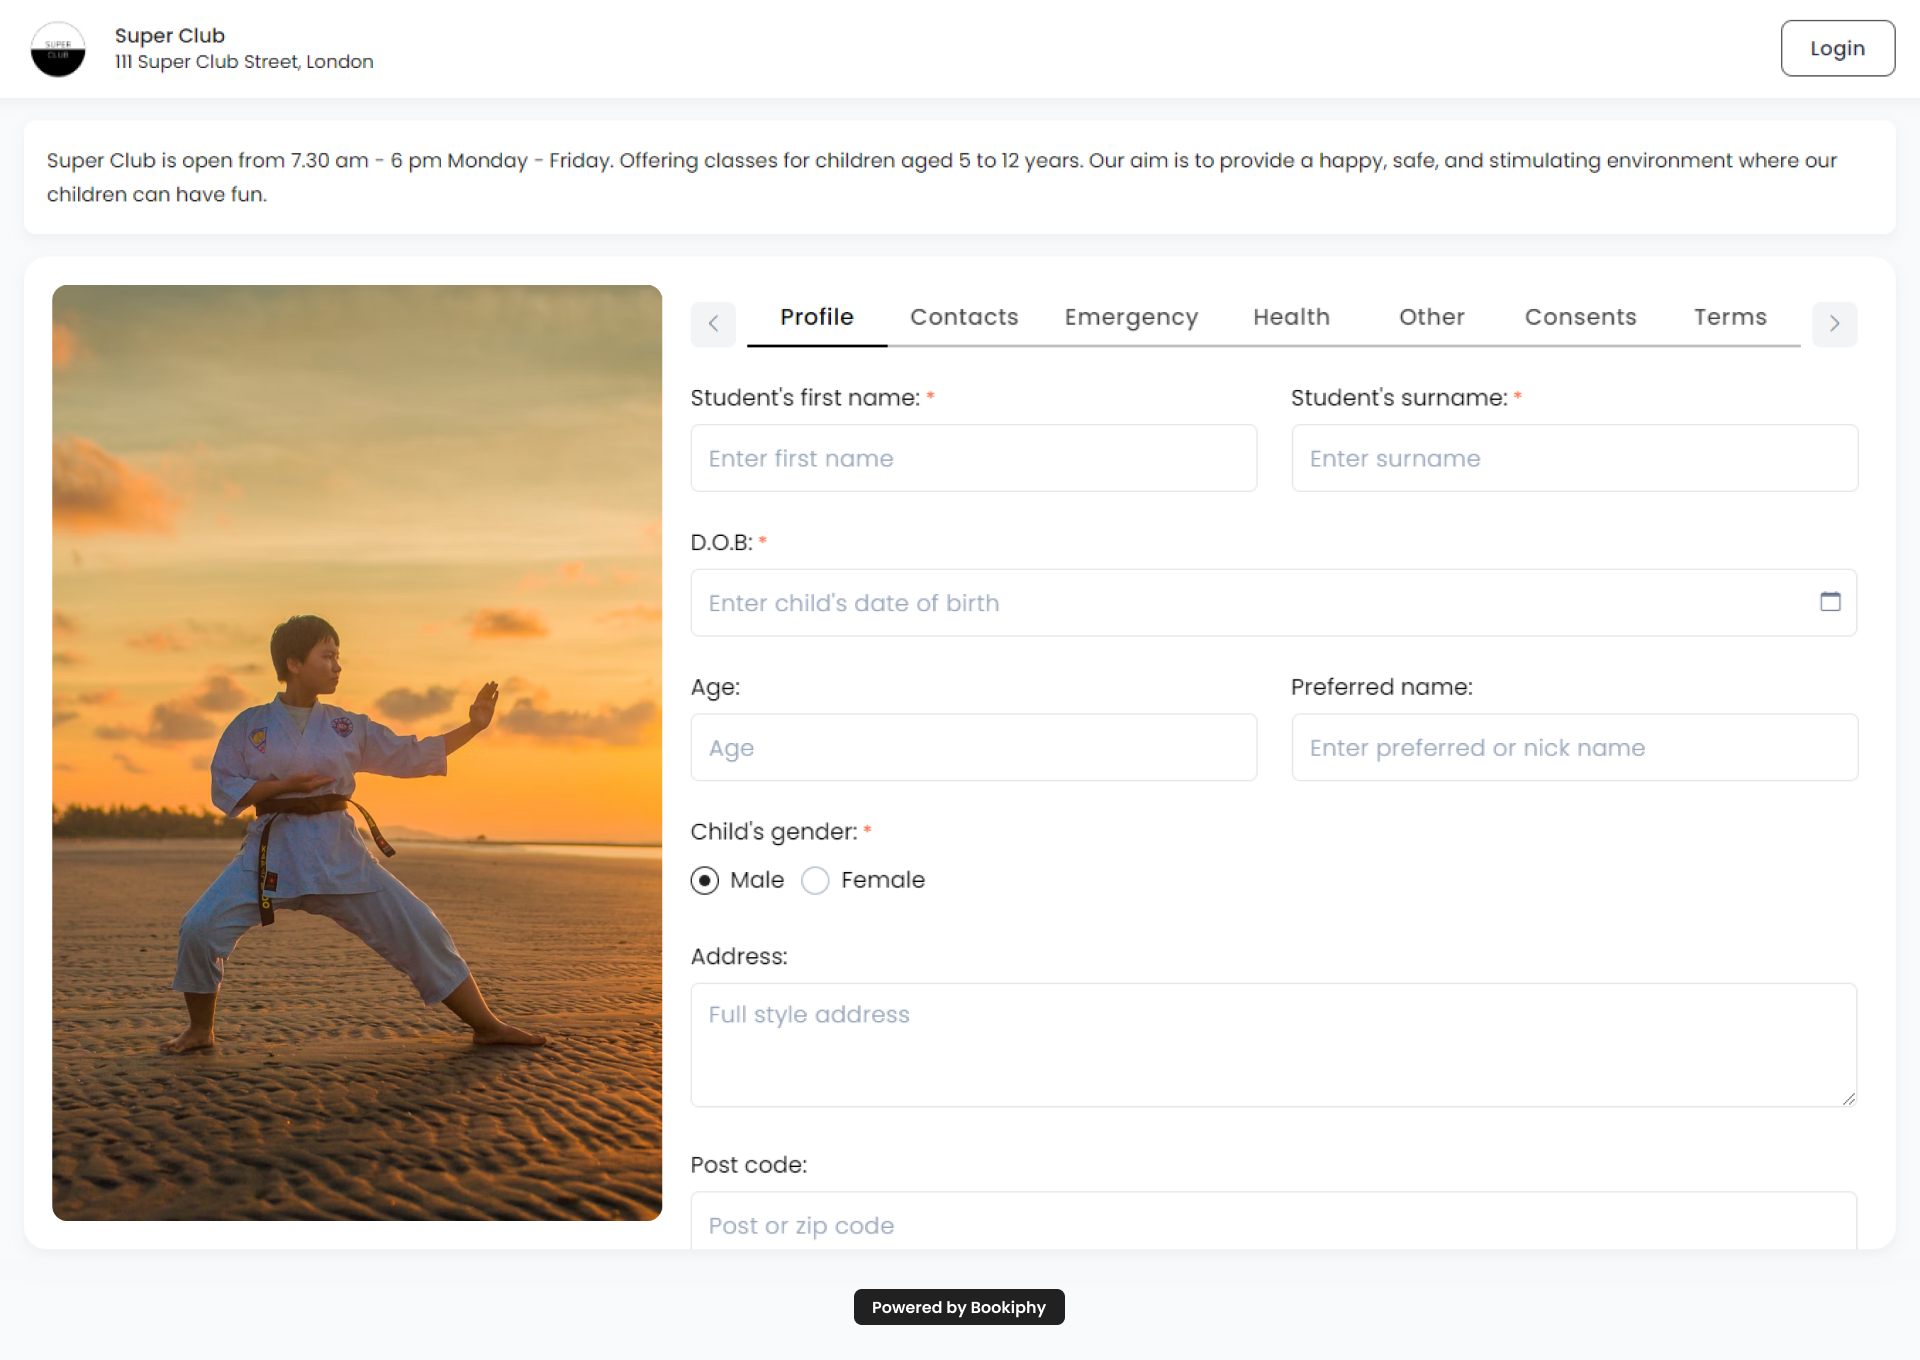Click the right arrow to scroll tabs
The width and height of the screenshot is (1920, 1360).
tap(1834, 324)
